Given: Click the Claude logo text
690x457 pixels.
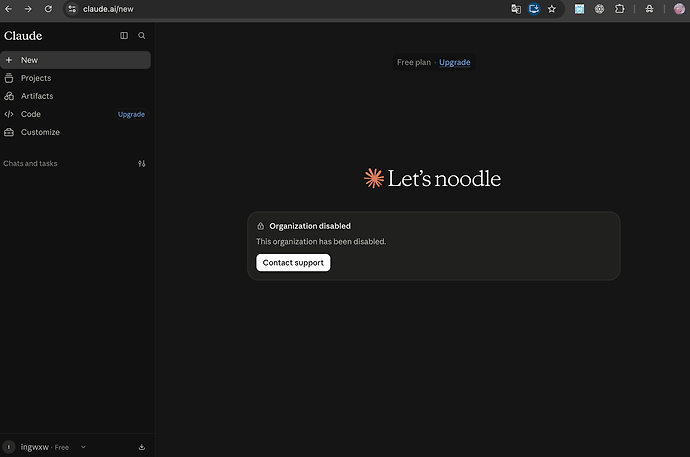Looking at the screenshot, I should pos(23,36).
